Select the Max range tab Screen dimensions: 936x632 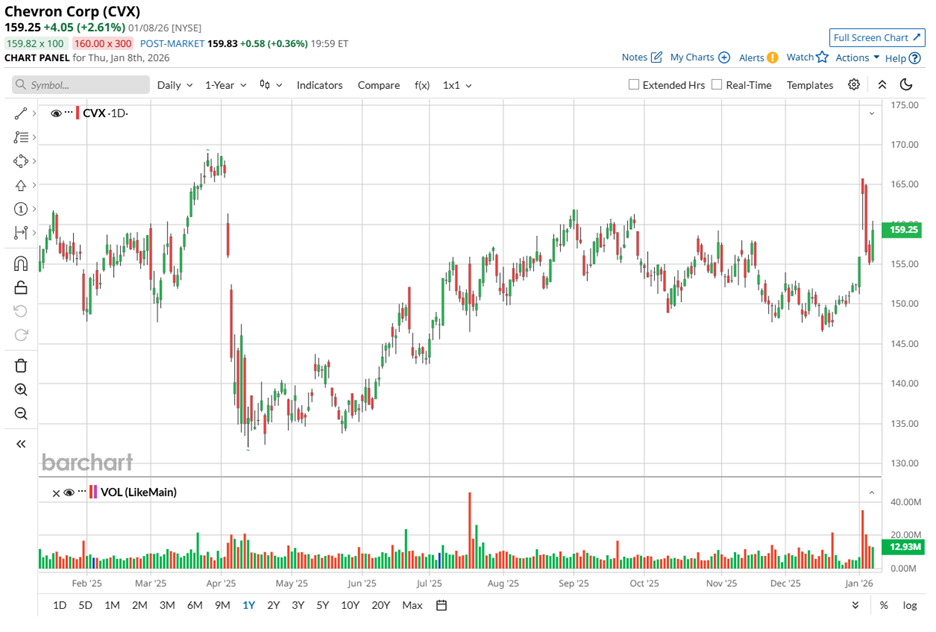click(412, 605)
